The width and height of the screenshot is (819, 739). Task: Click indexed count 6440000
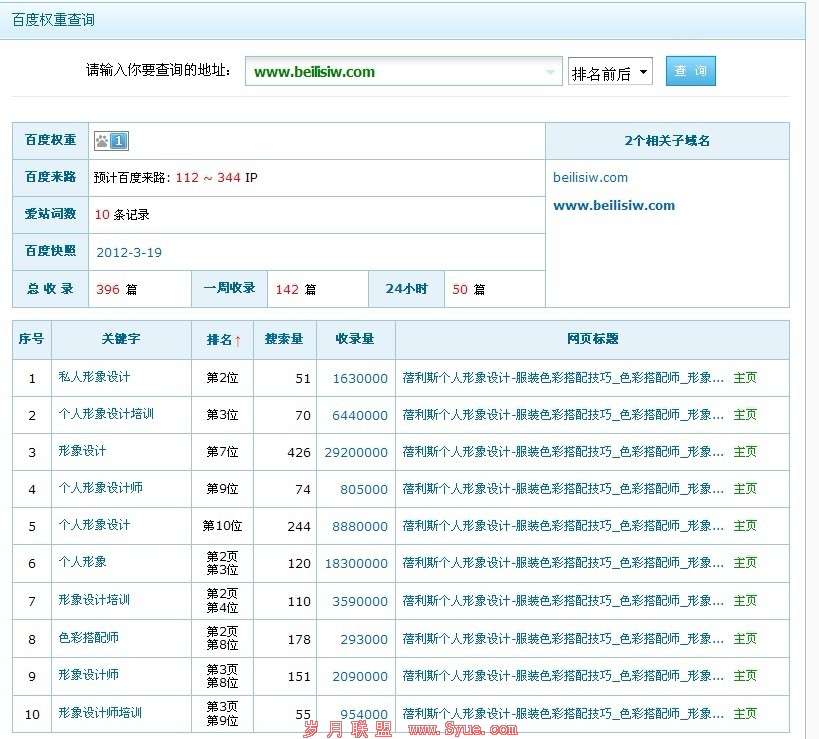click(x=360, y=416)
